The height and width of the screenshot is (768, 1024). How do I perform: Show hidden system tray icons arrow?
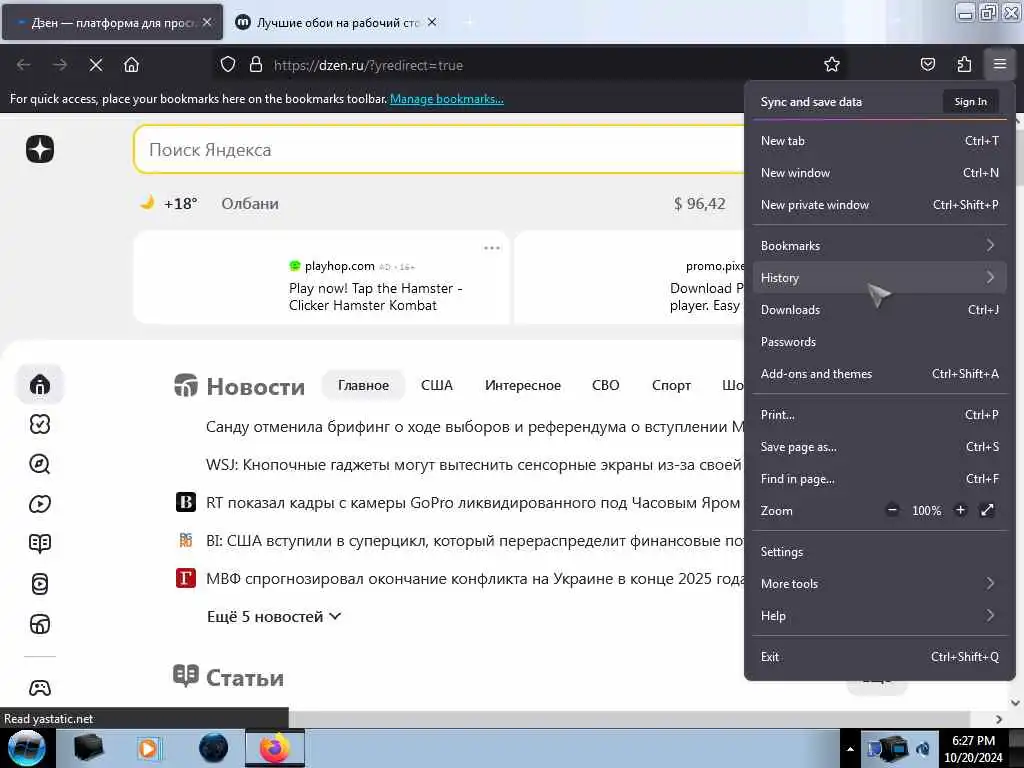(850, 749)
